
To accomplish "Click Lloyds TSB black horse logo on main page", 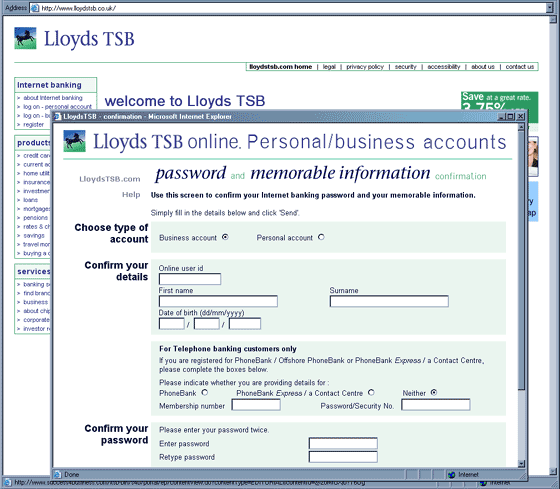I will tap(25, 38).
